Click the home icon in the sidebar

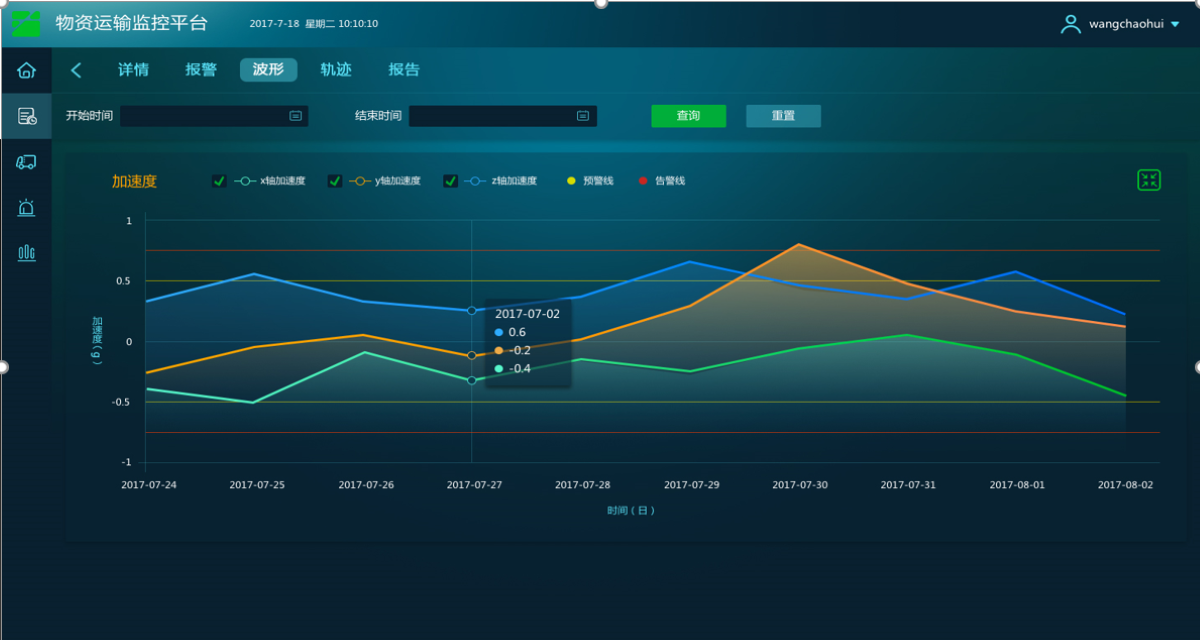pos(27,70)
